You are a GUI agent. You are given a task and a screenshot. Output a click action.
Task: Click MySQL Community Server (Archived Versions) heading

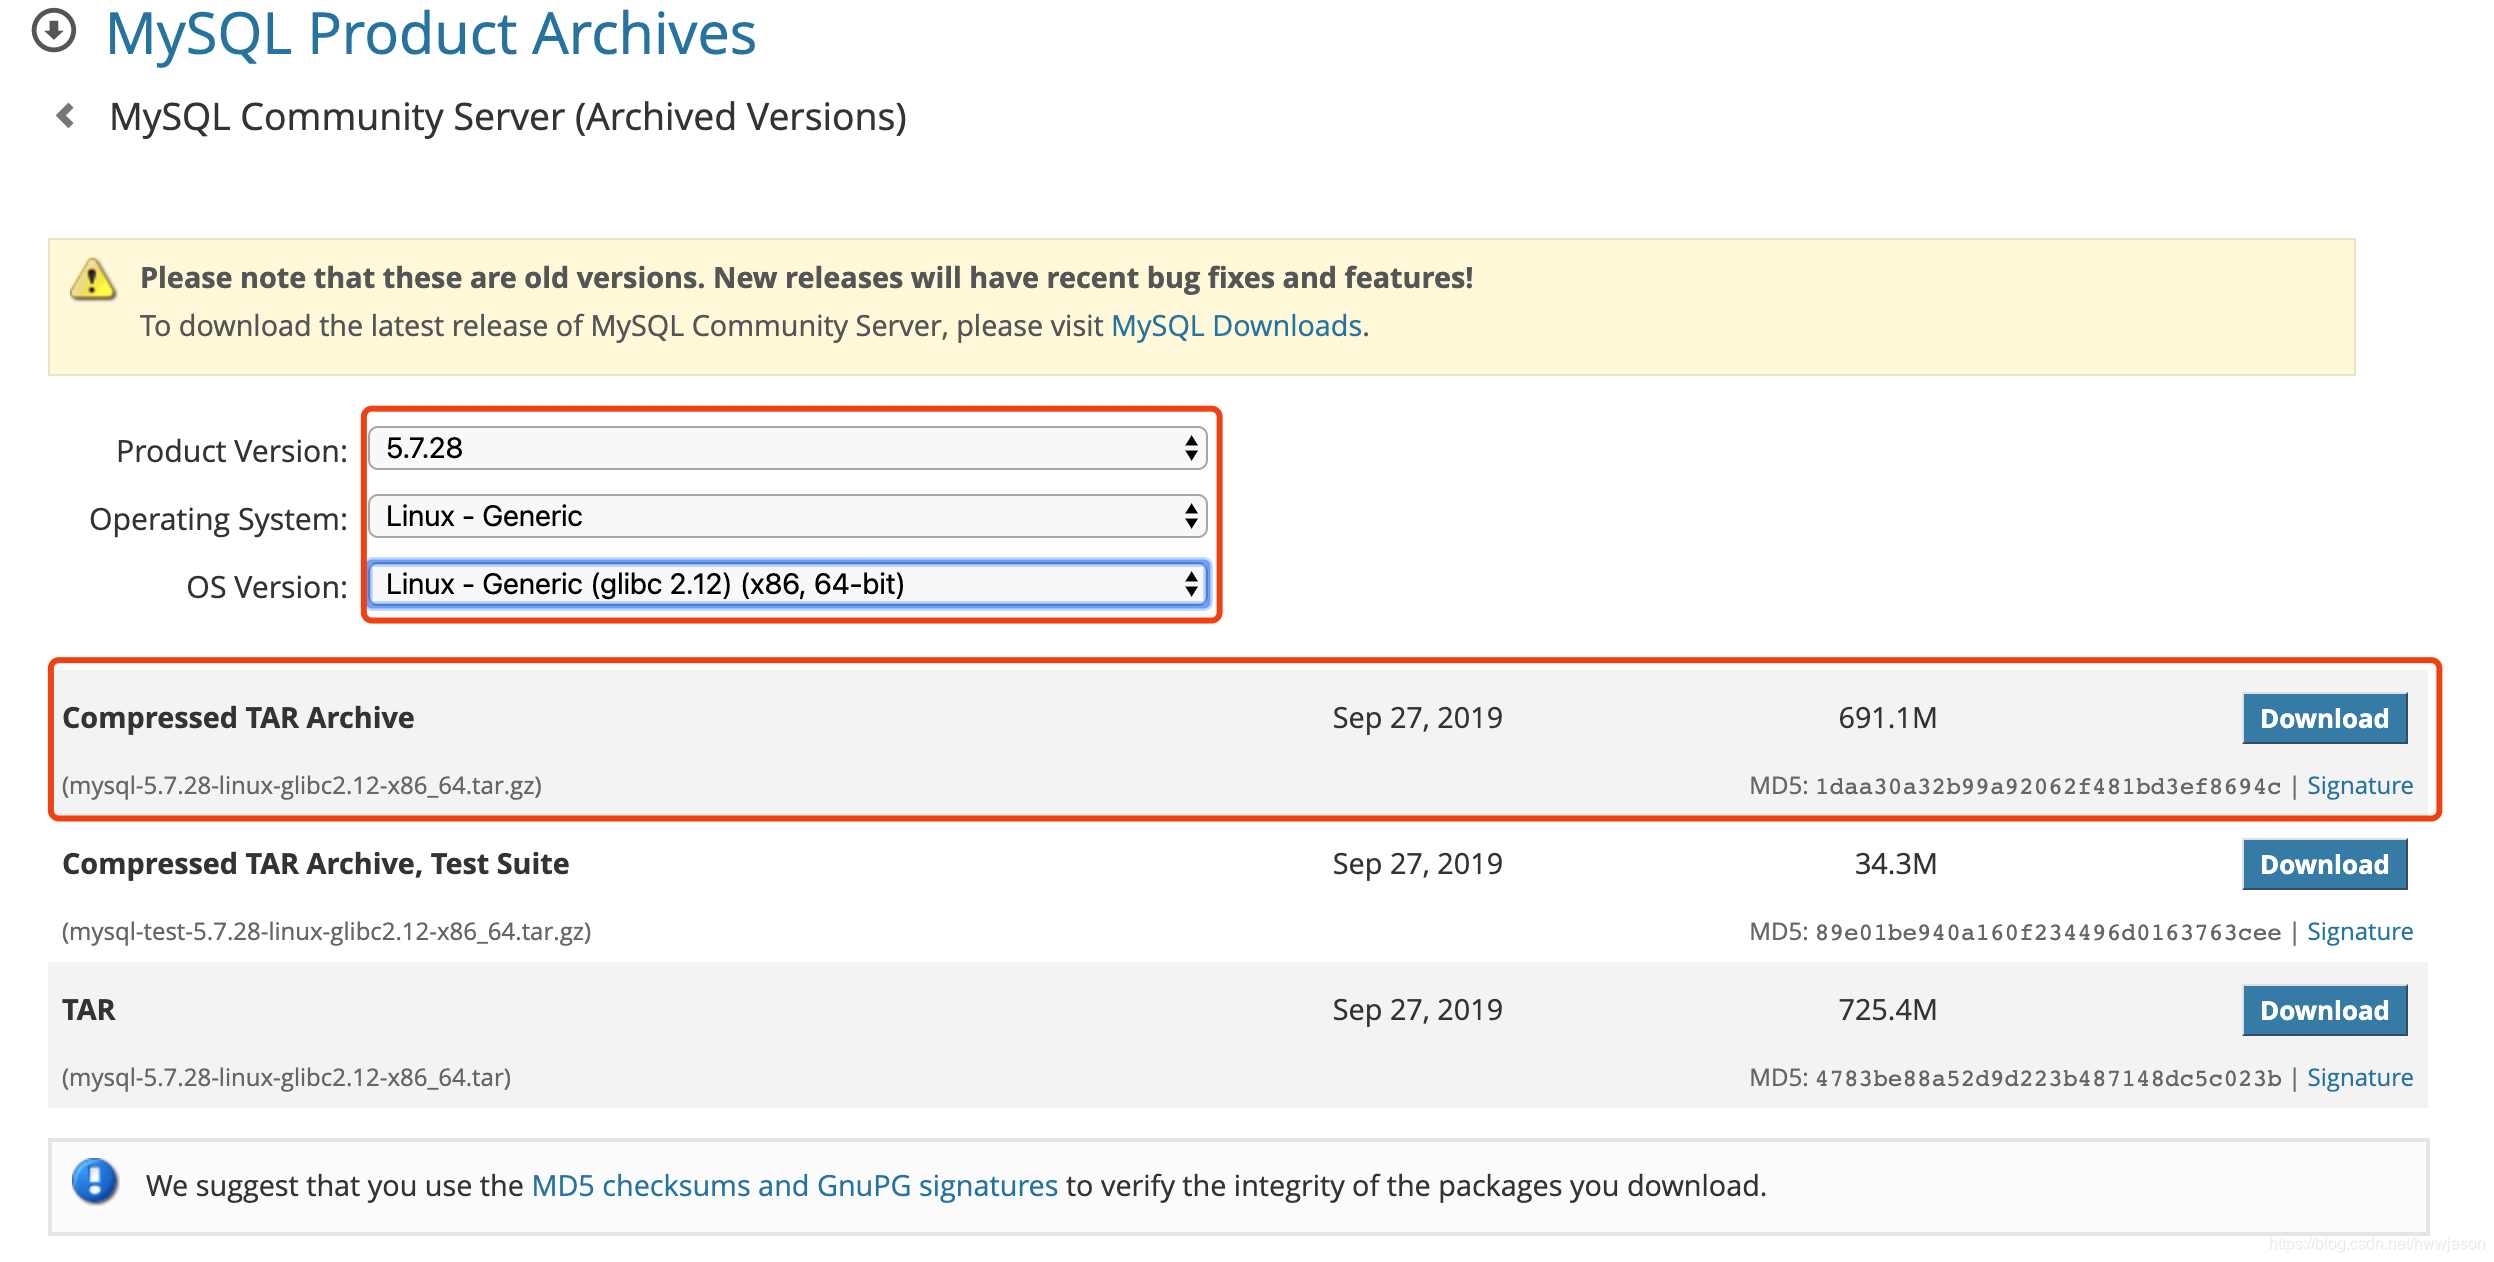507,117
